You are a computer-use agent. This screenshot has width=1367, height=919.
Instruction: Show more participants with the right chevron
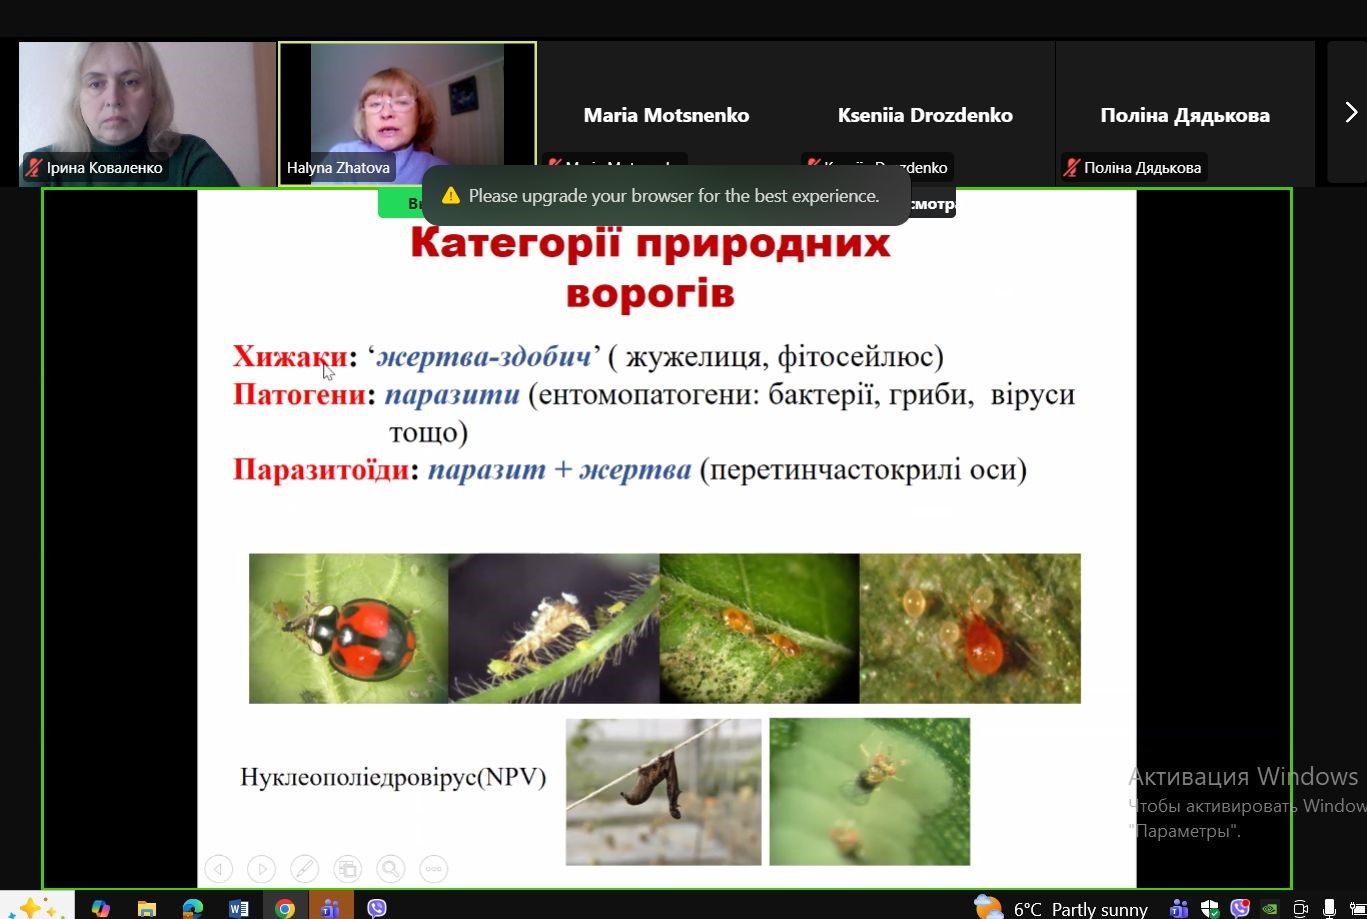click(x=1350, y=112)
